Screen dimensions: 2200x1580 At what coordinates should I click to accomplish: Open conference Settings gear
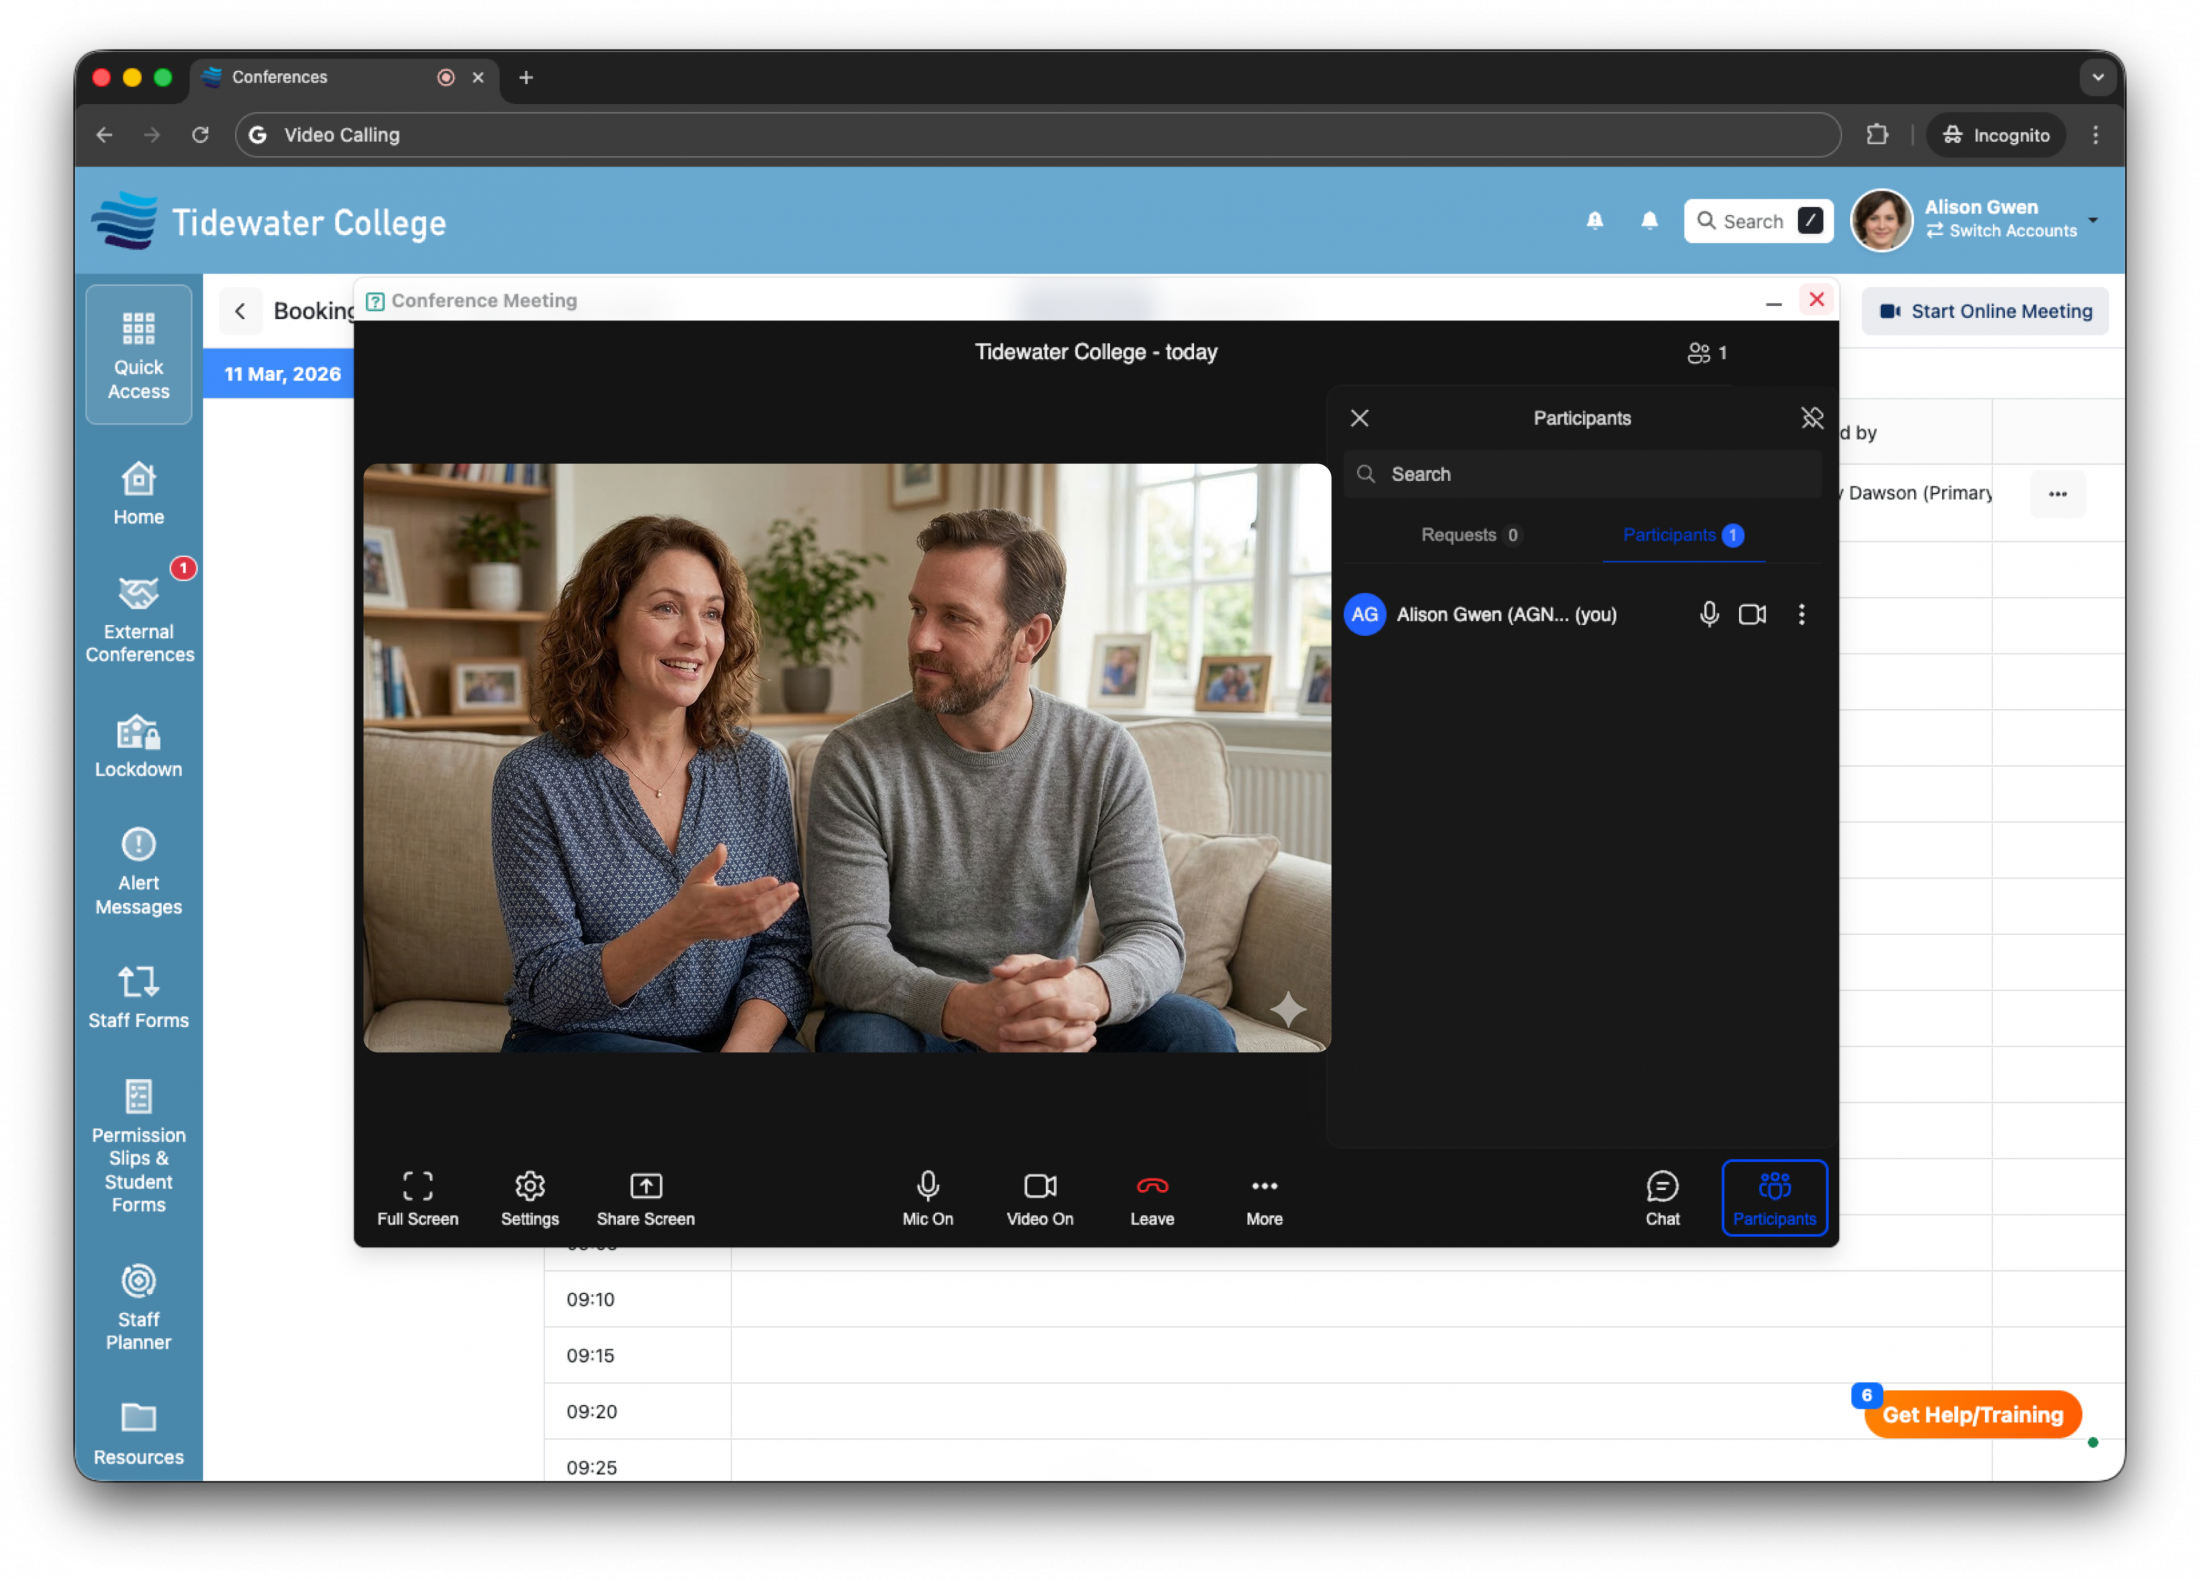click(x=529, y=1197)
